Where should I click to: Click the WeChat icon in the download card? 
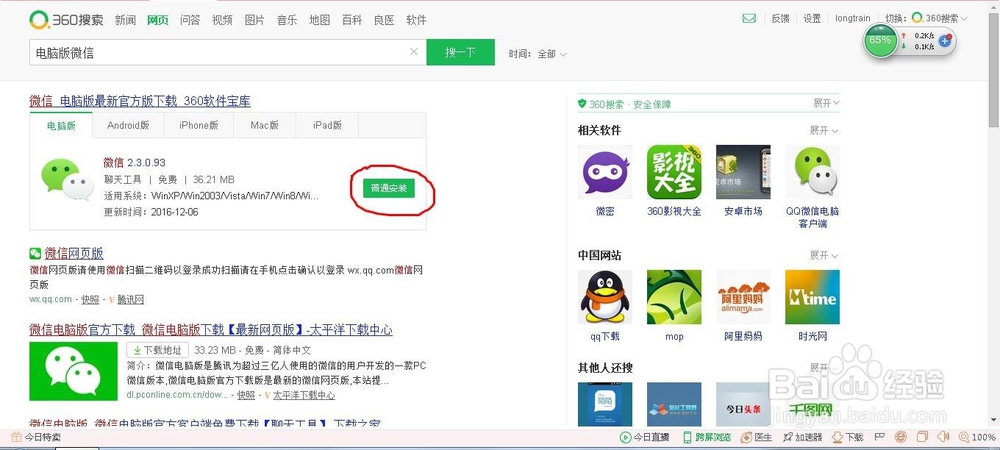pos(68,179)
